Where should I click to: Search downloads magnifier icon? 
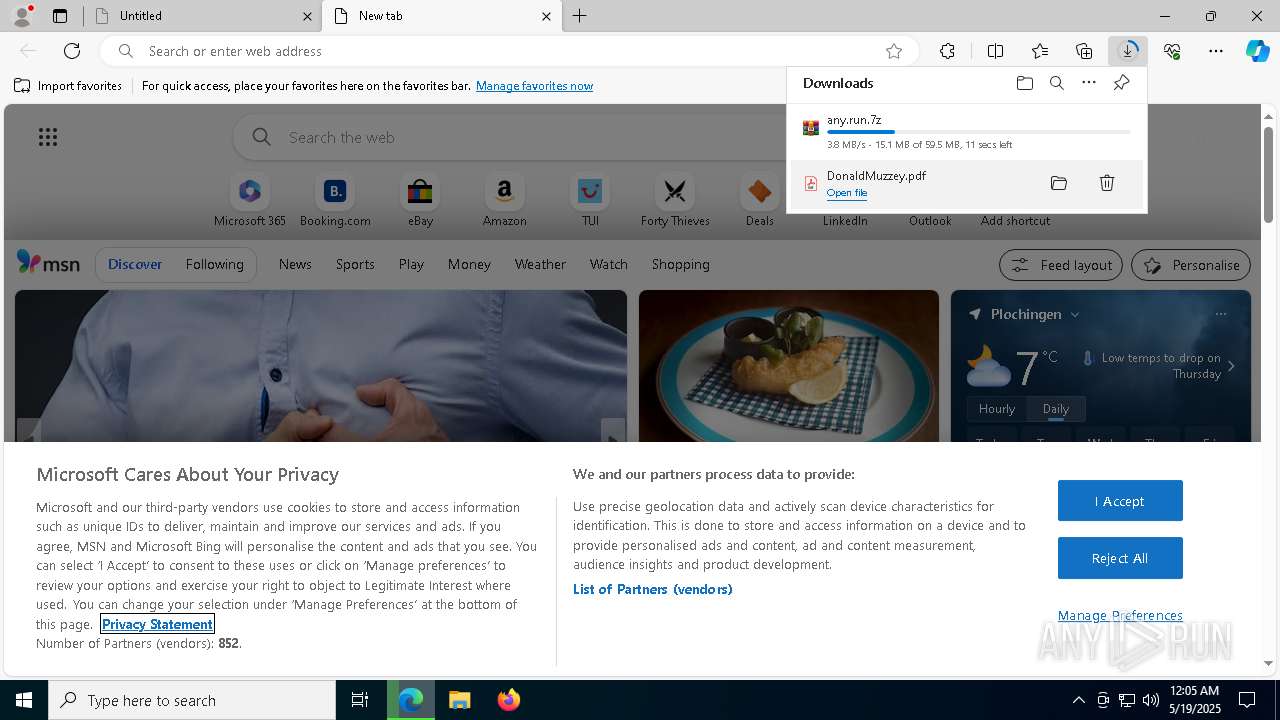coord(1056,83)
